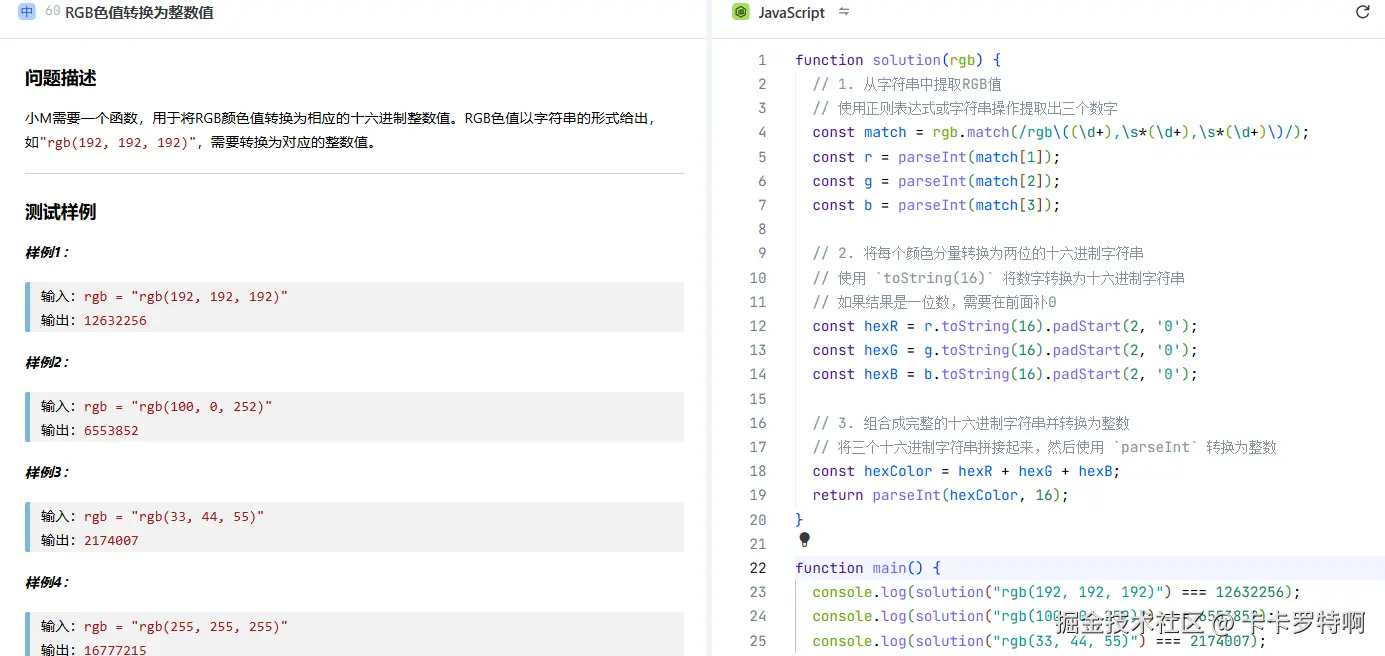Click the green JavaScript language icon

pyautogui.click(x=740, y=12)
